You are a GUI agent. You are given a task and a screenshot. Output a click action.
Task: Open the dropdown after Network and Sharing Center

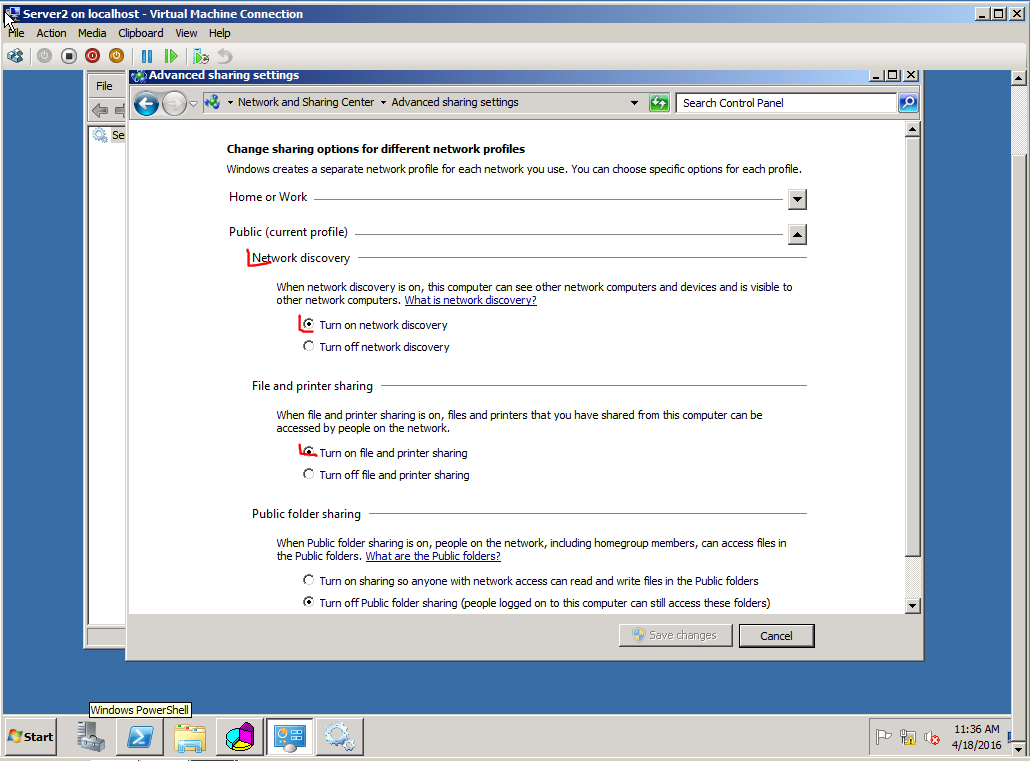click(x=383, y=103)
